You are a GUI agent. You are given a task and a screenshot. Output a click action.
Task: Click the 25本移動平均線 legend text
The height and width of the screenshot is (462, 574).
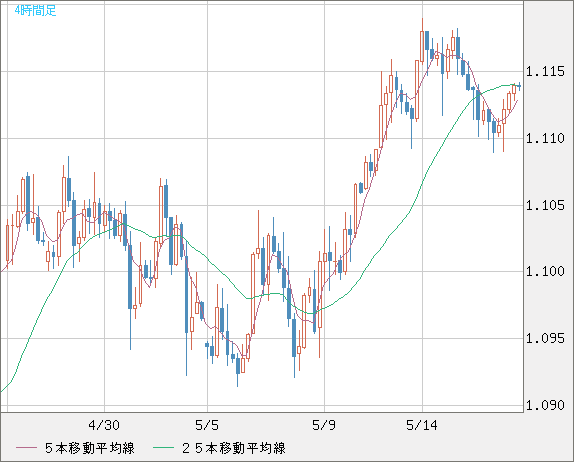[x=234, y=448]
